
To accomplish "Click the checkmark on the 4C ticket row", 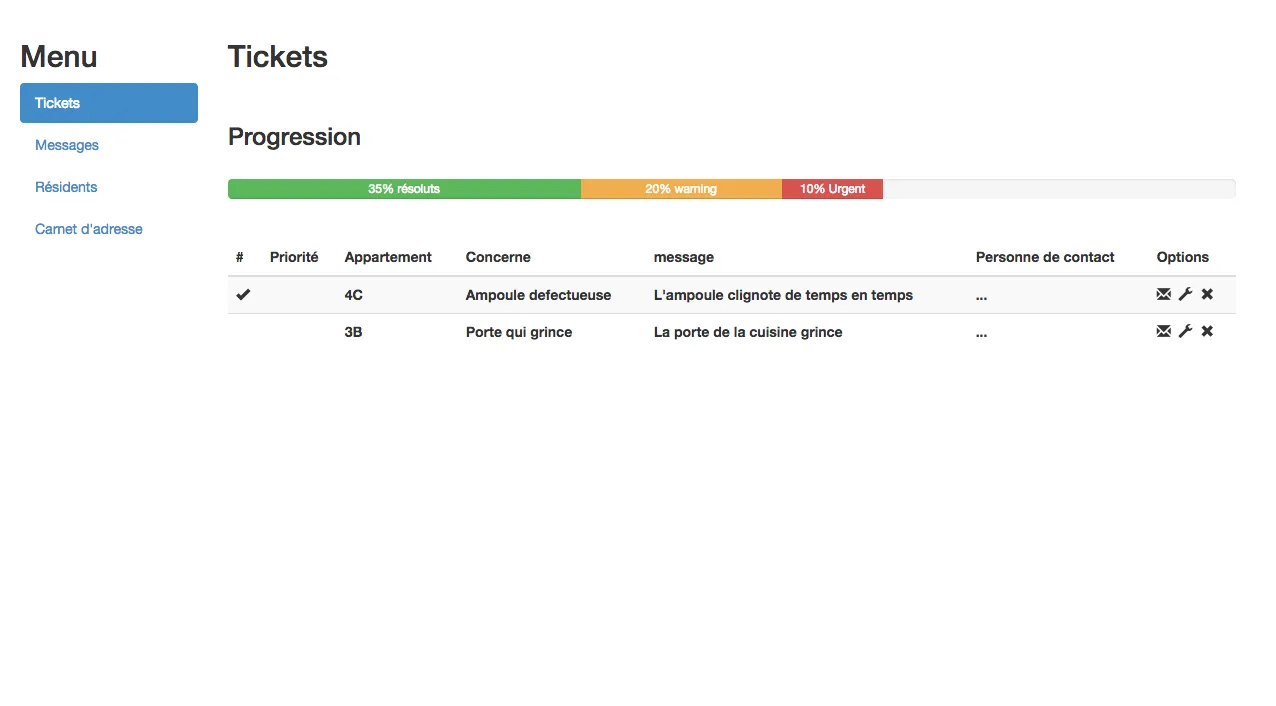I will [x=243, y=295].
